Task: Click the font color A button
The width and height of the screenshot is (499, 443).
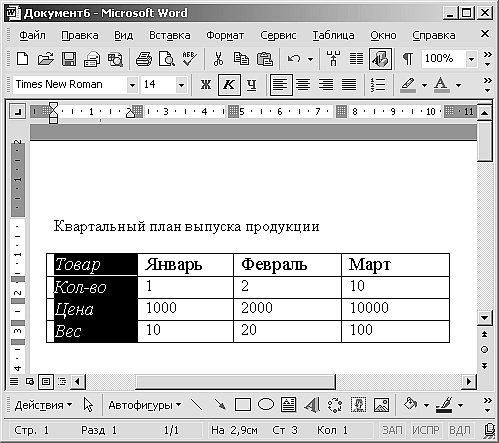Action: [441, 85]
